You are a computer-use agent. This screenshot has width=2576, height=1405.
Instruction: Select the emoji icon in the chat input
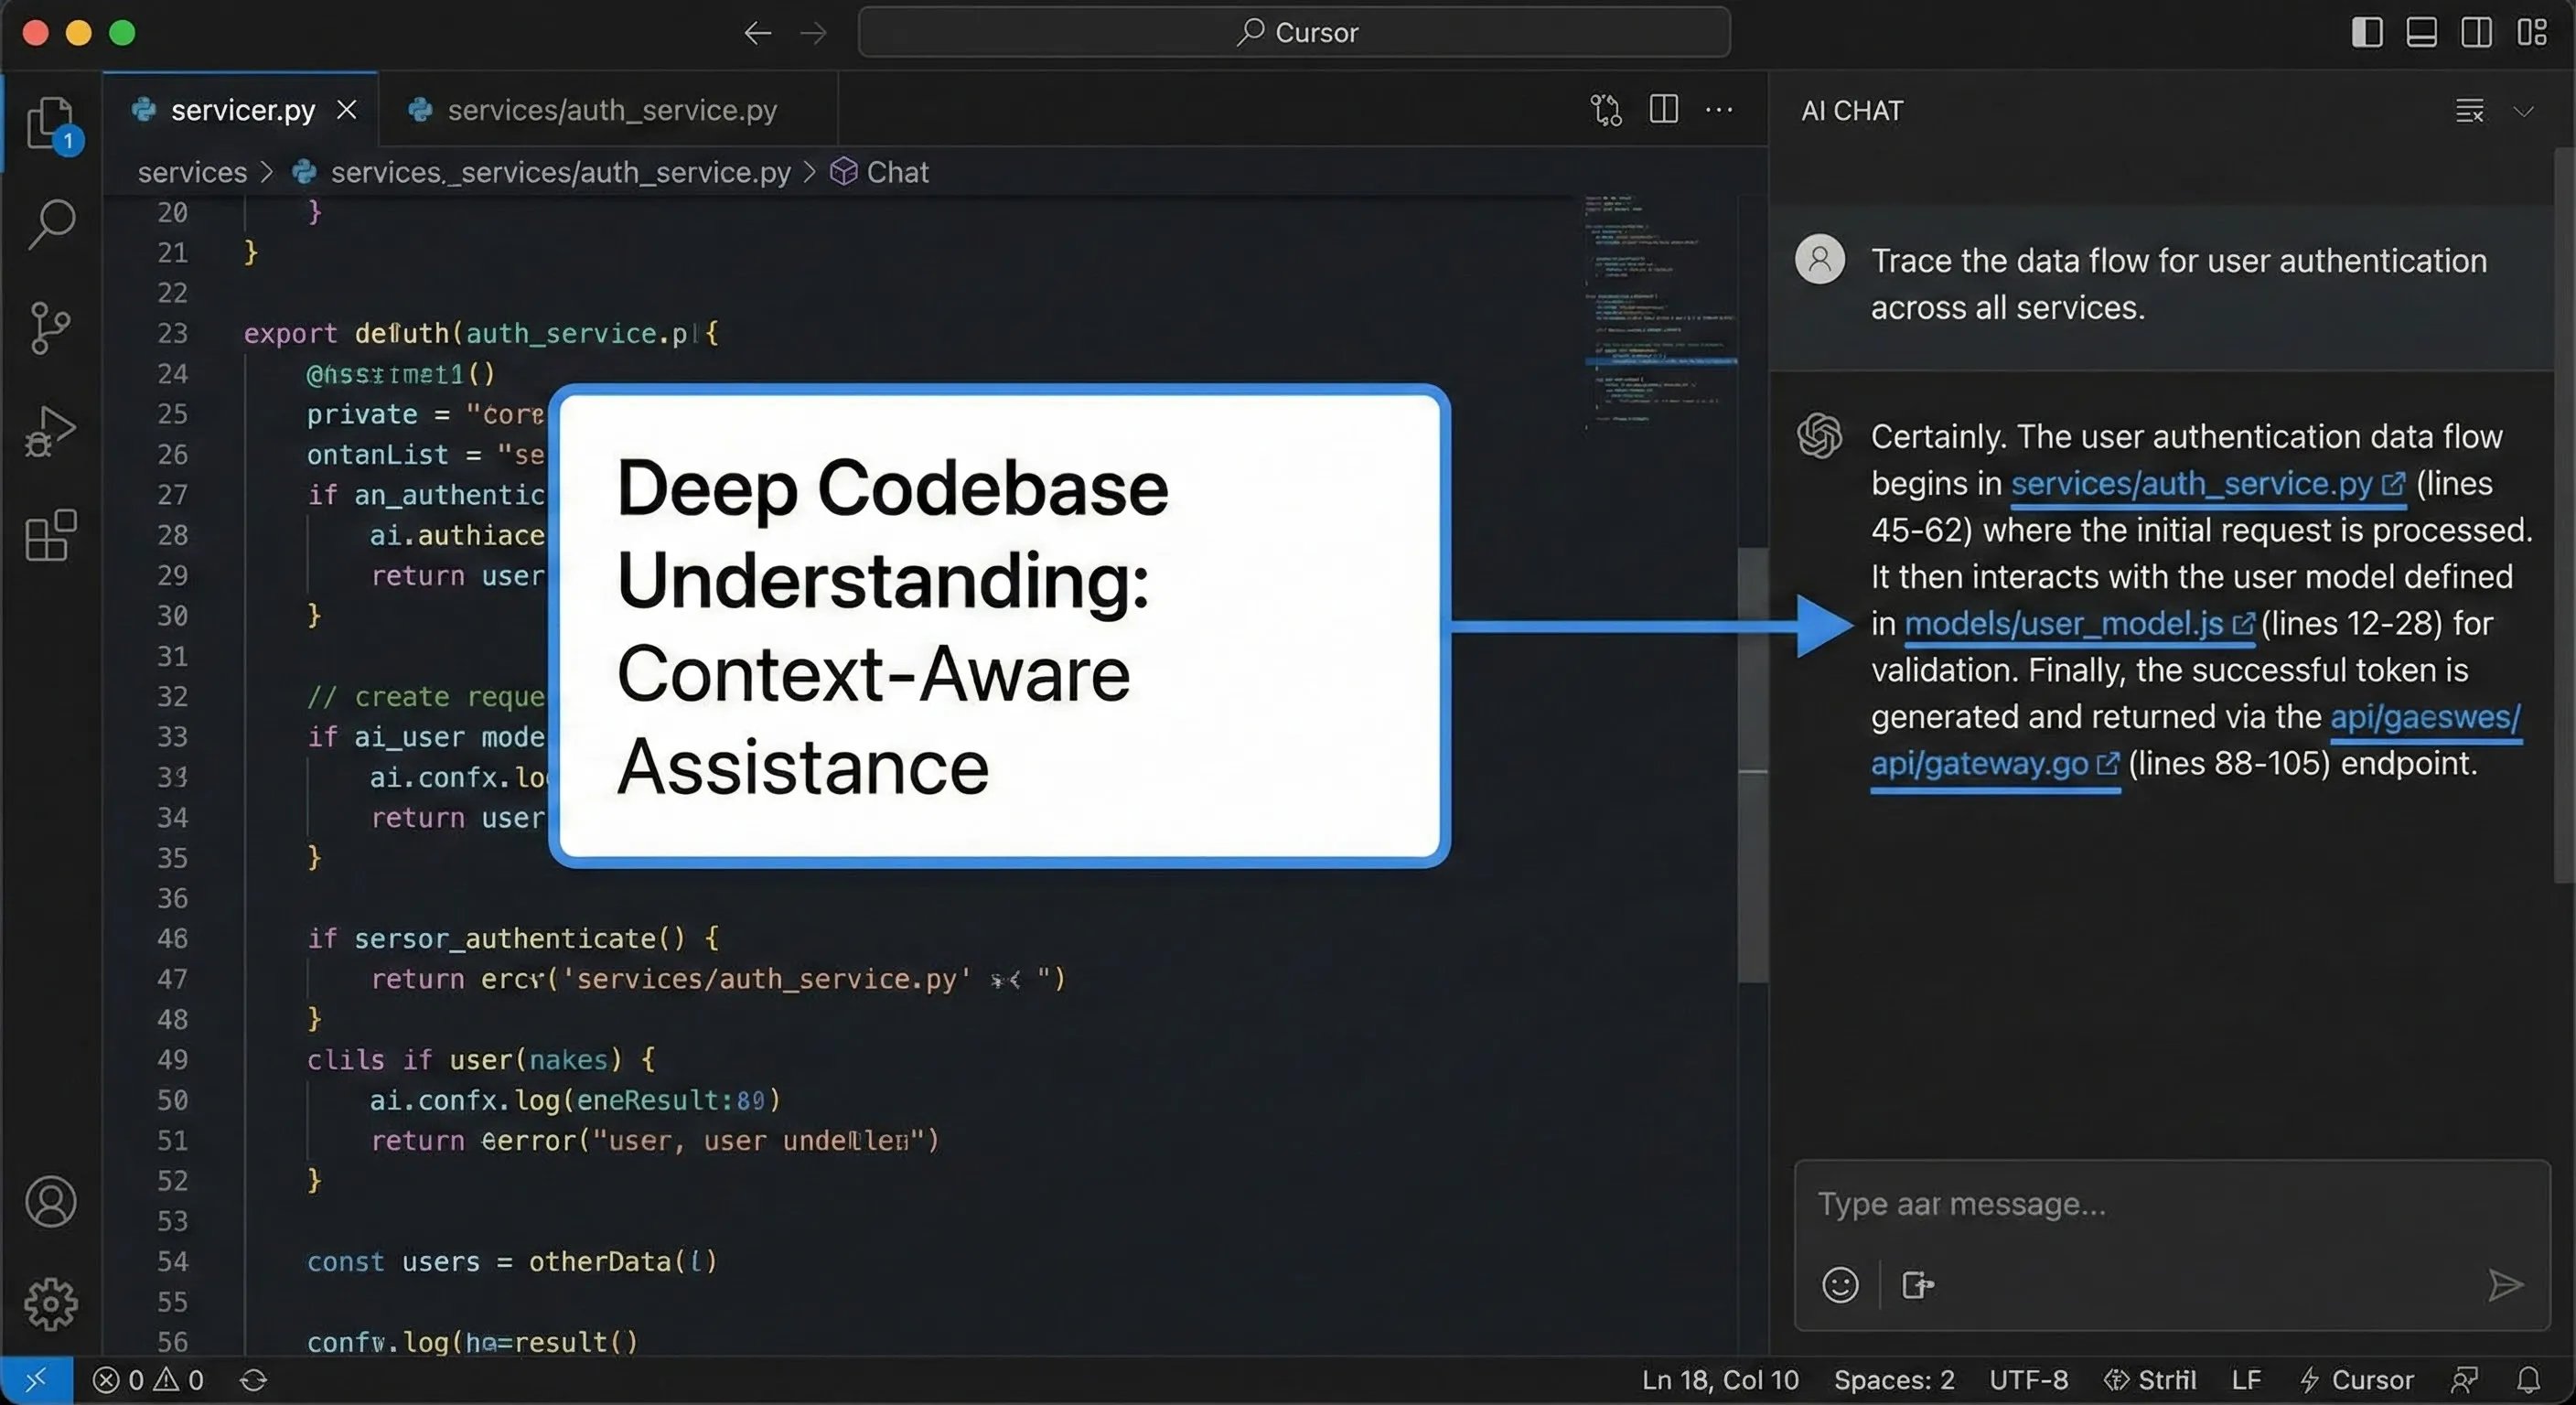click(x=1840, y=1286)
